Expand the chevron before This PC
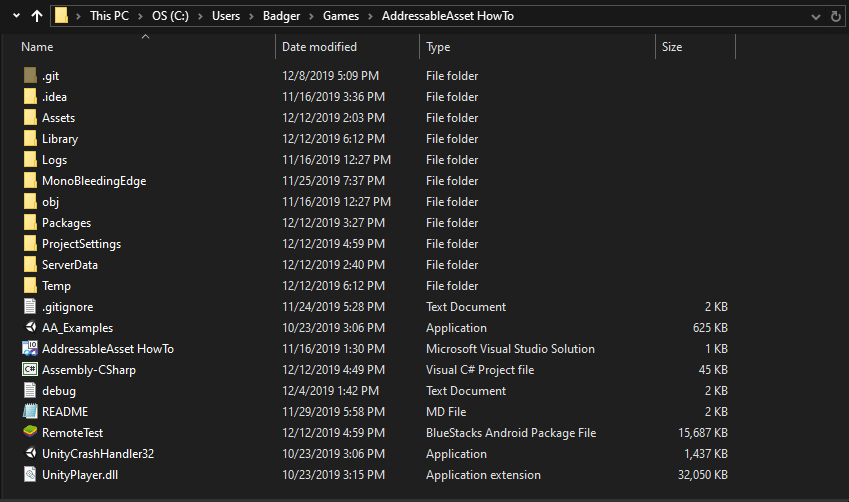This screenshot has width=849, height=502. click(79, 16)
